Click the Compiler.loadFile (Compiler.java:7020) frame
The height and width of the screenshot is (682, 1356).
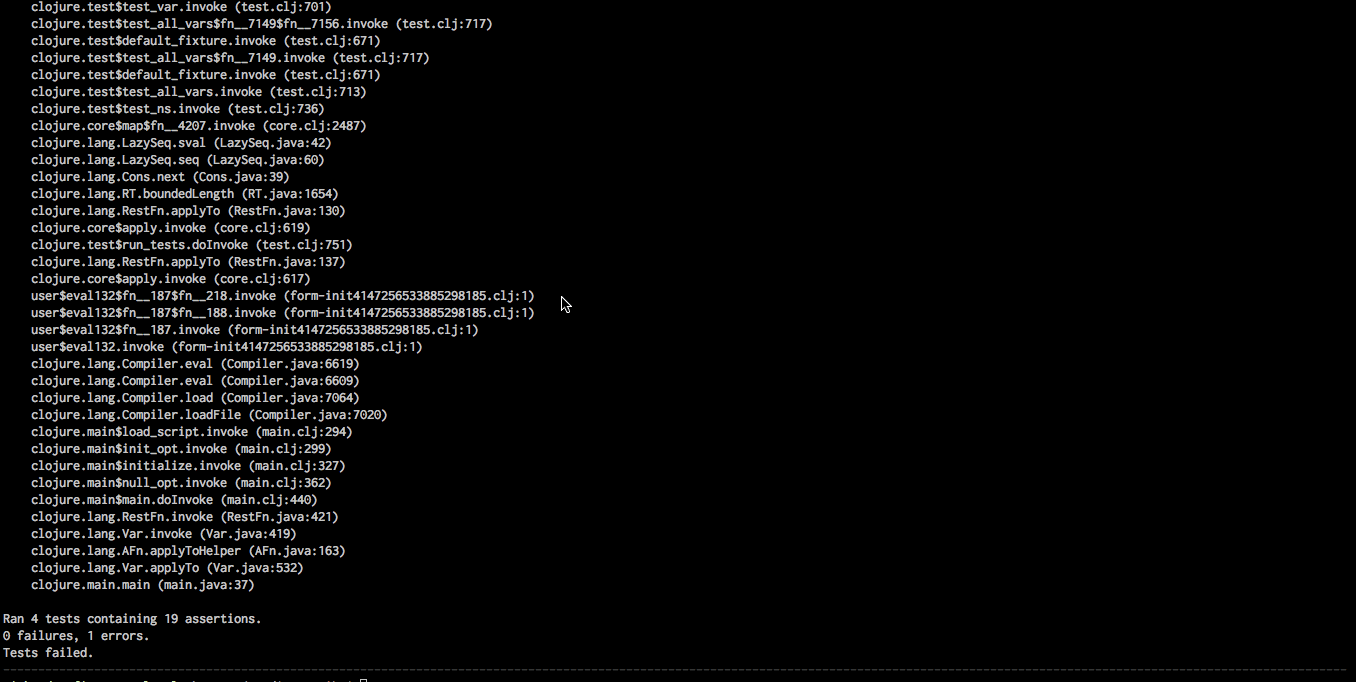209,415
